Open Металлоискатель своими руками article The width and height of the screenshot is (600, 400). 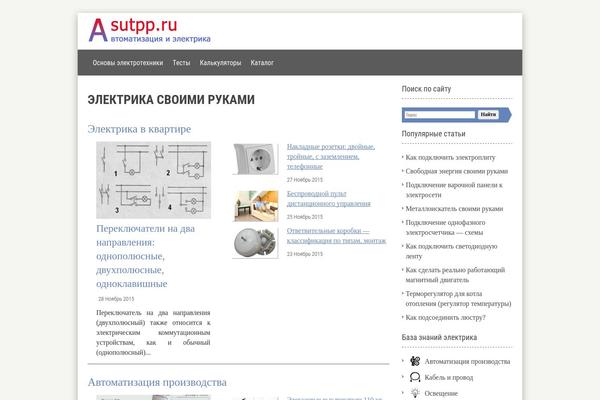[x=454, y=209]
